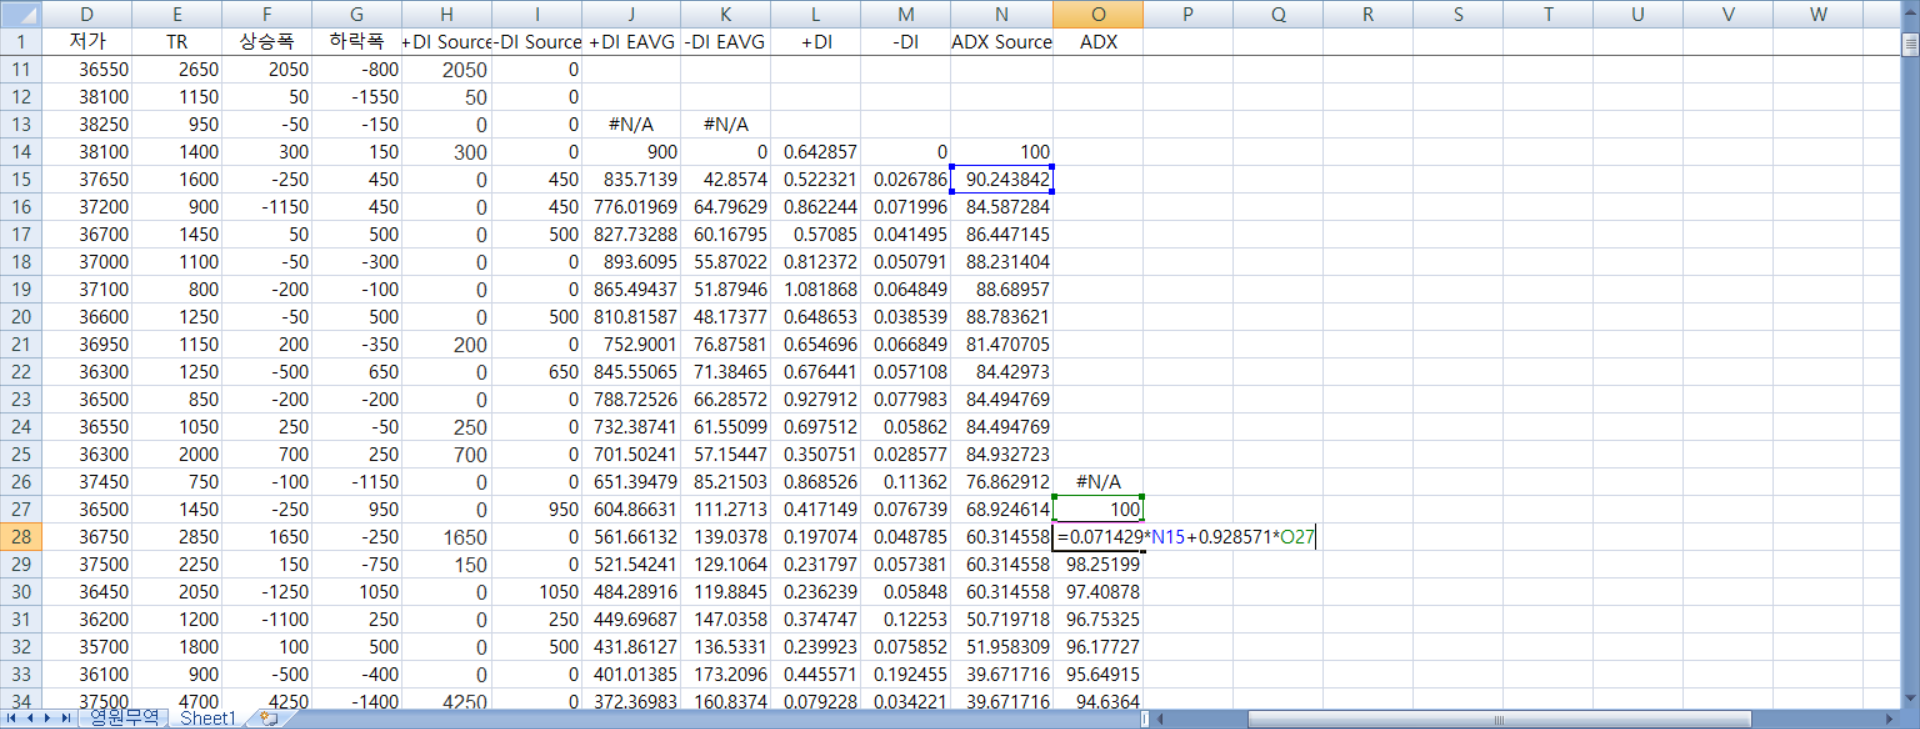
Task: Select column E header
Action: pyautogui.click(x=177, y=14)
